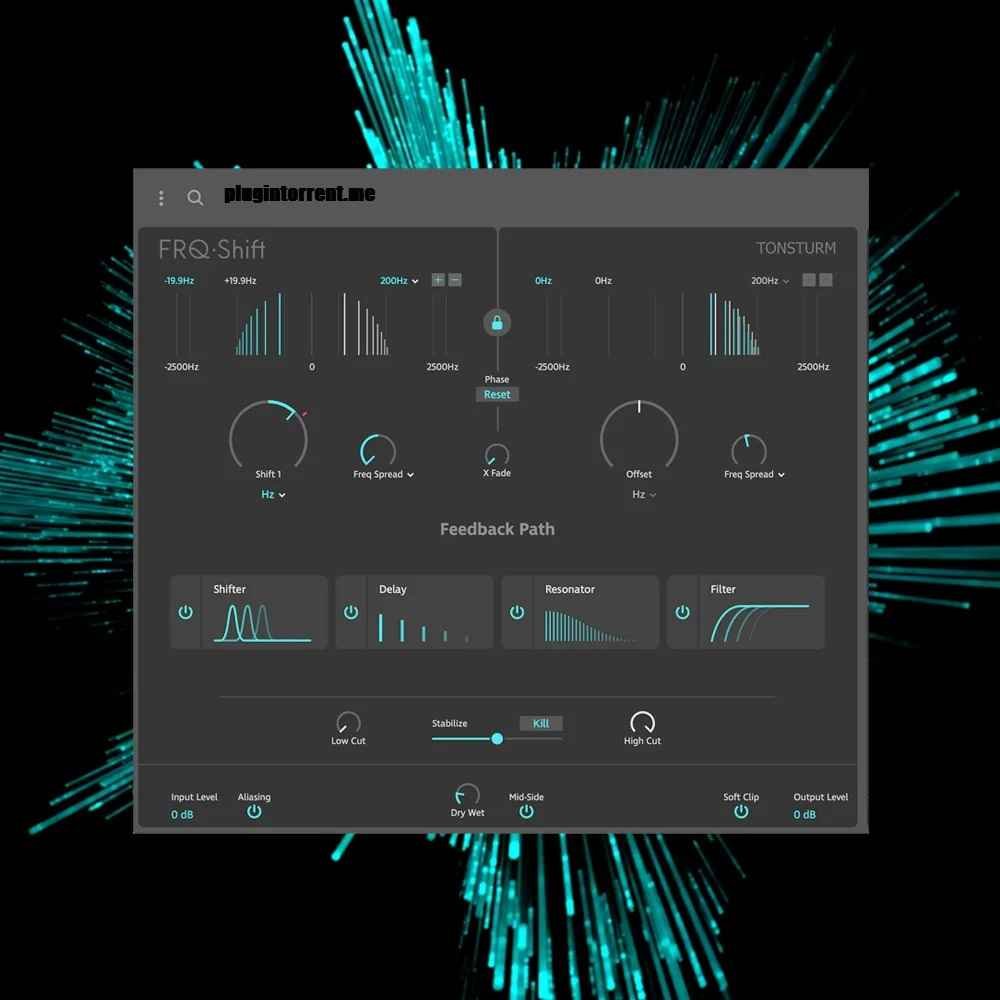This screenshot has height=1000, width=1000.
Task: Click the High Cut knob
Action: (x=642, y=723)
